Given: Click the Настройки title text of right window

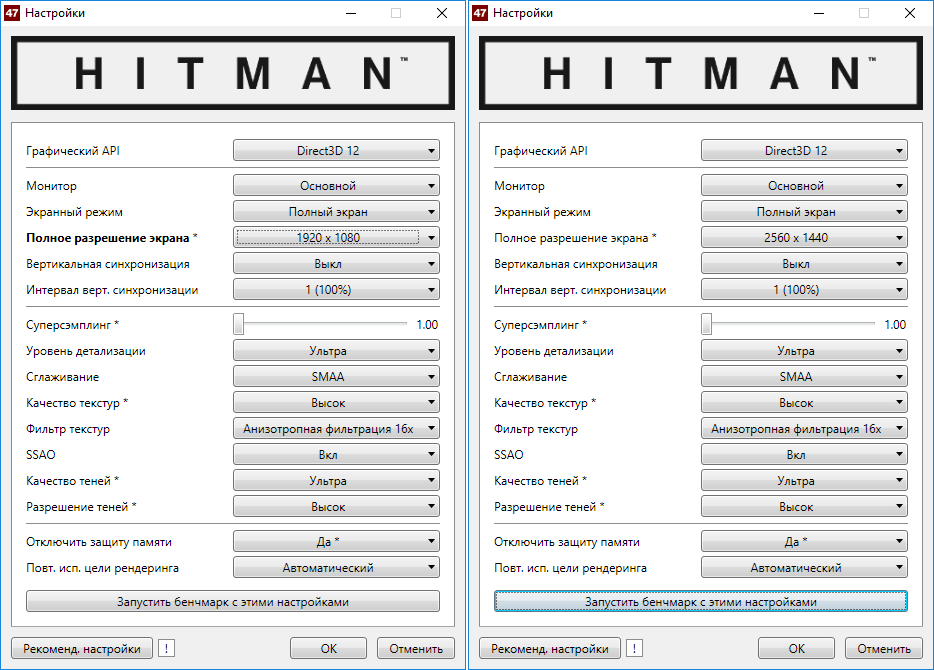Looking at the screenshot, I should pos(523,13).
